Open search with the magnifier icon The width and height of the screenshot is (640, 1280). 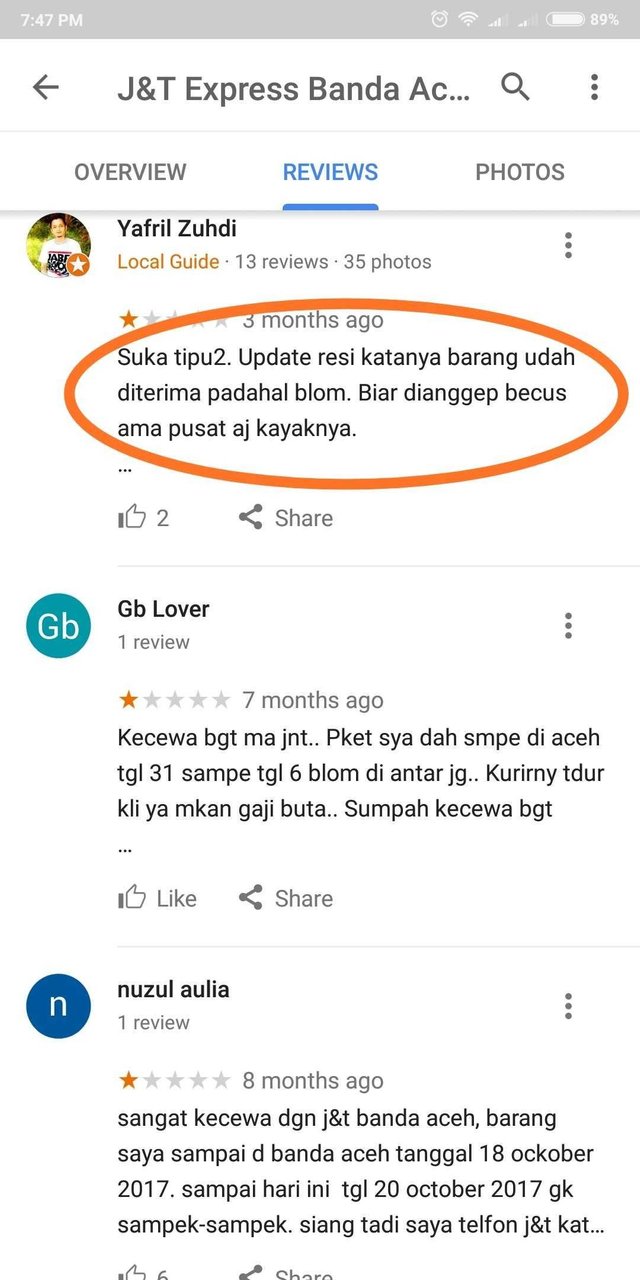515,87
